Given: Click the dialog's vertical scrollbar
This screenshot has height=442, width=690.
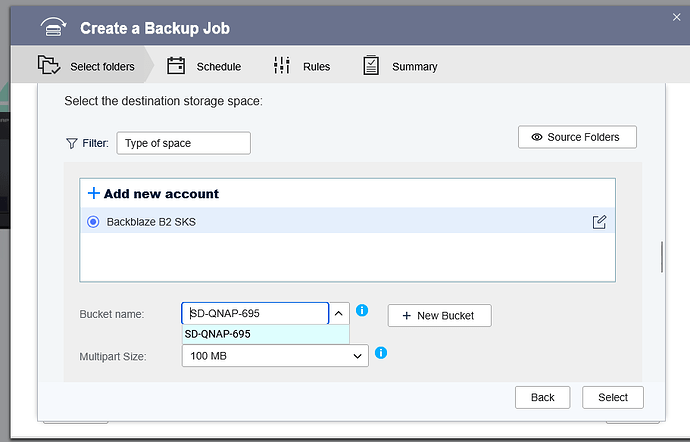Looking at the screenshot, I should [x=661, y=257].
